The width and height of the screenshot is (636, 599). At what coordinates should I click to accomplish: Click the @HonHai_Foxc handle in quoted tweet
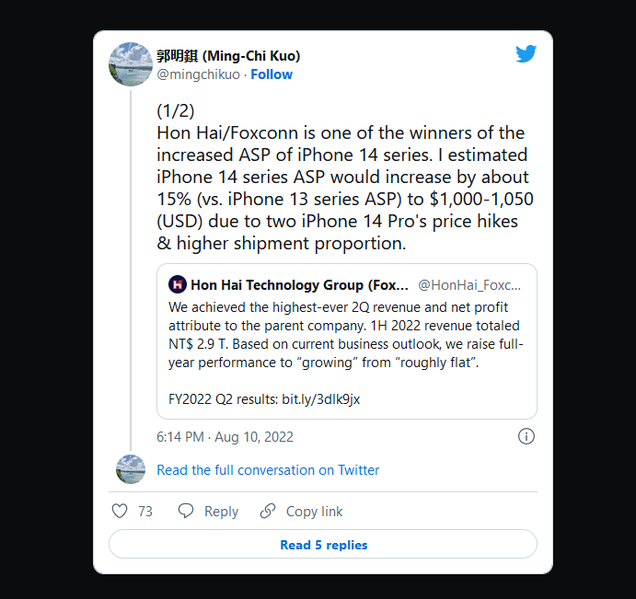469,285
